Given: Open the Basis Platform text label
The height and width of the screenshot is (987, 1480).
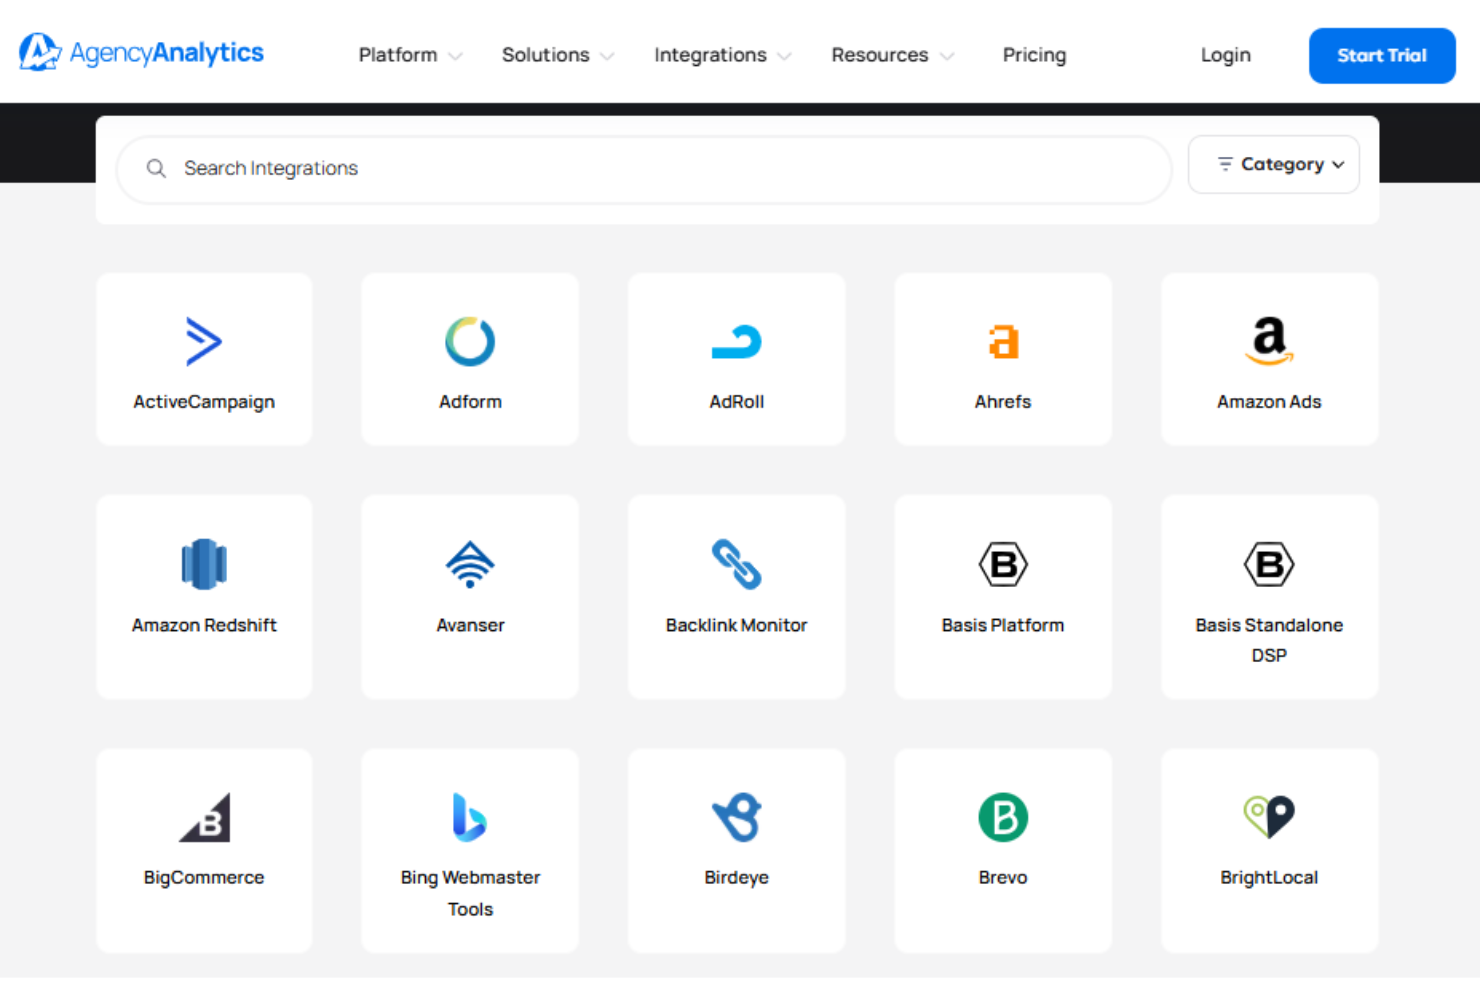Looking at the screenshot, I should click(1003, 625).
